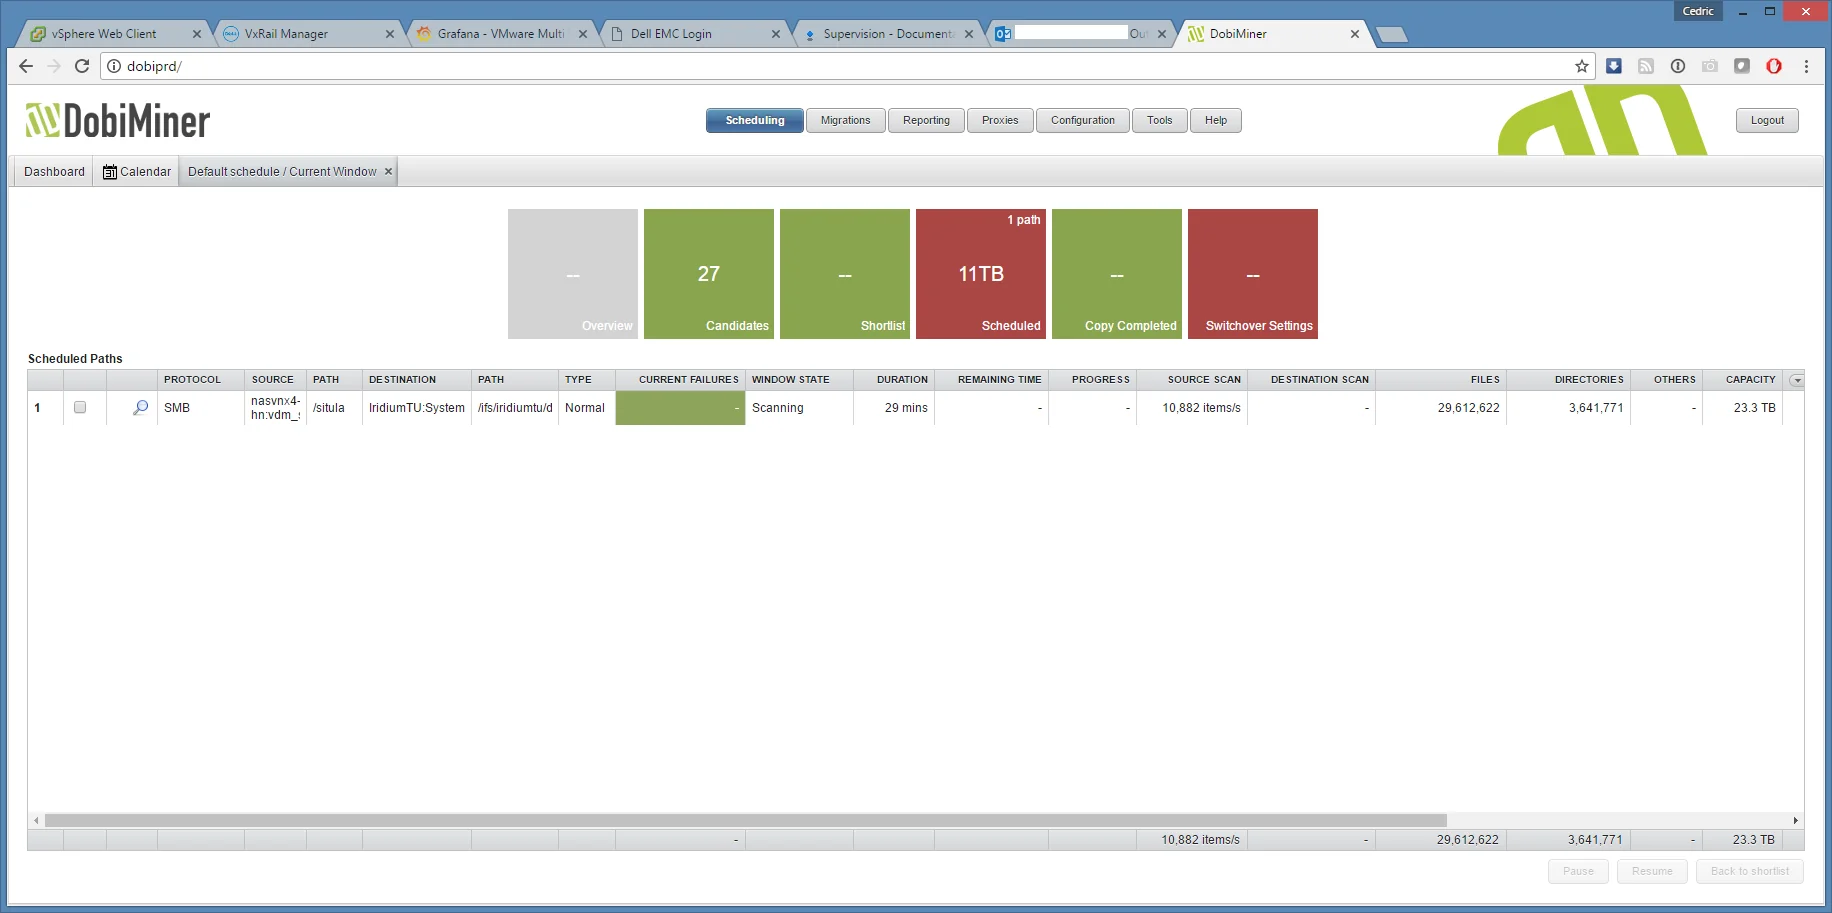The height and width of the screenshot is (913, 1832).
Task: Tick the checkbox for scheduled path 1
Action: (x=80, y=408)
